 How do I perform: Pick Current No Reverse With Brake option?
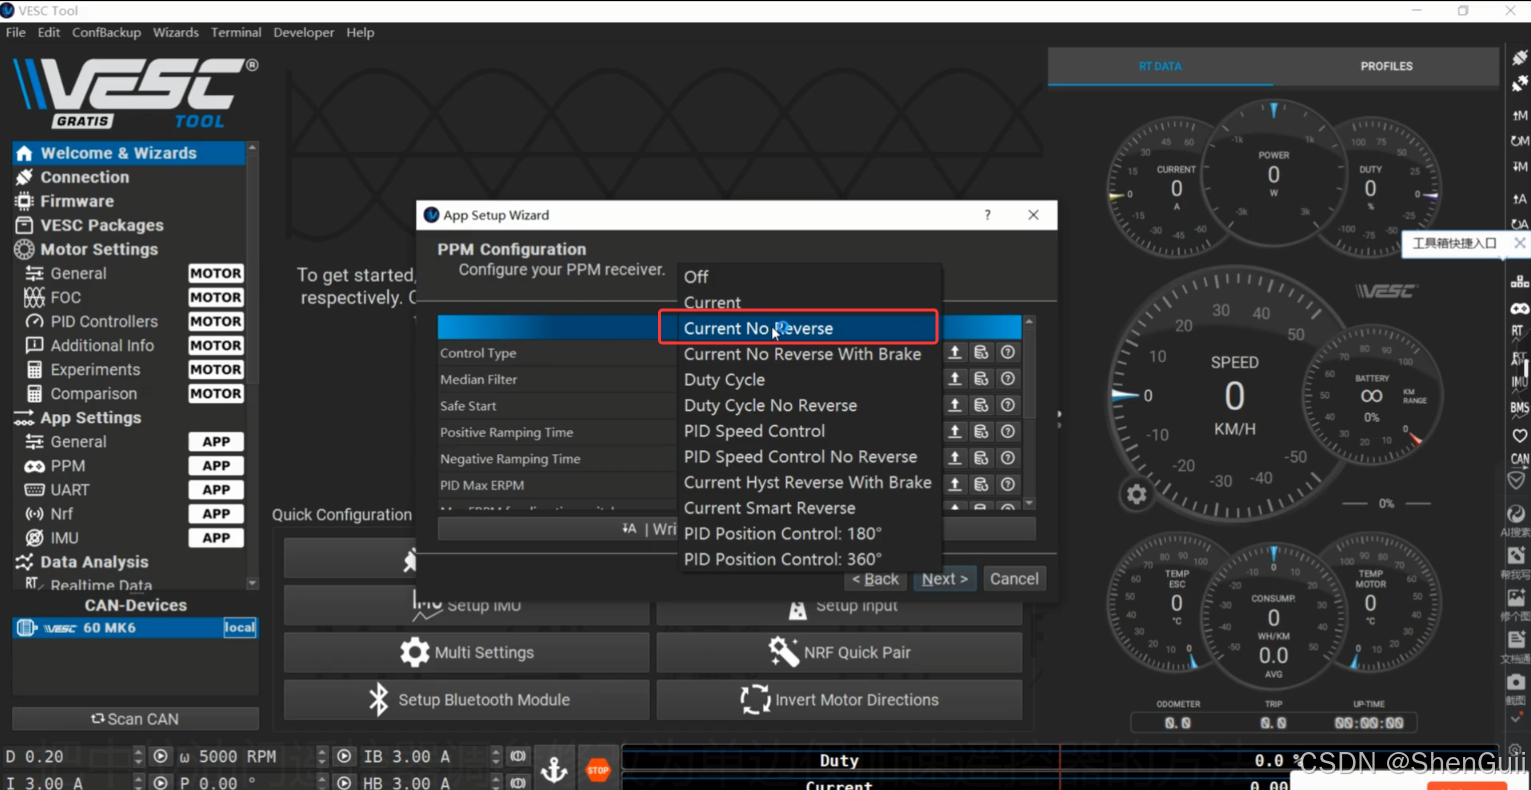point(802,354)
